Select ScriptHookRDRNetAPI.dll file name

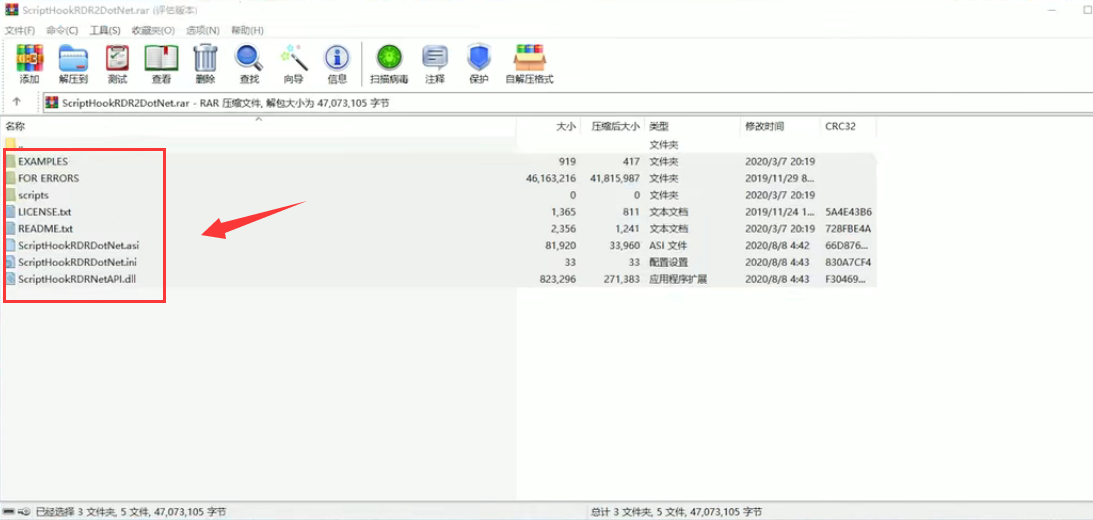pyautogui.click(x=77, y=280)
